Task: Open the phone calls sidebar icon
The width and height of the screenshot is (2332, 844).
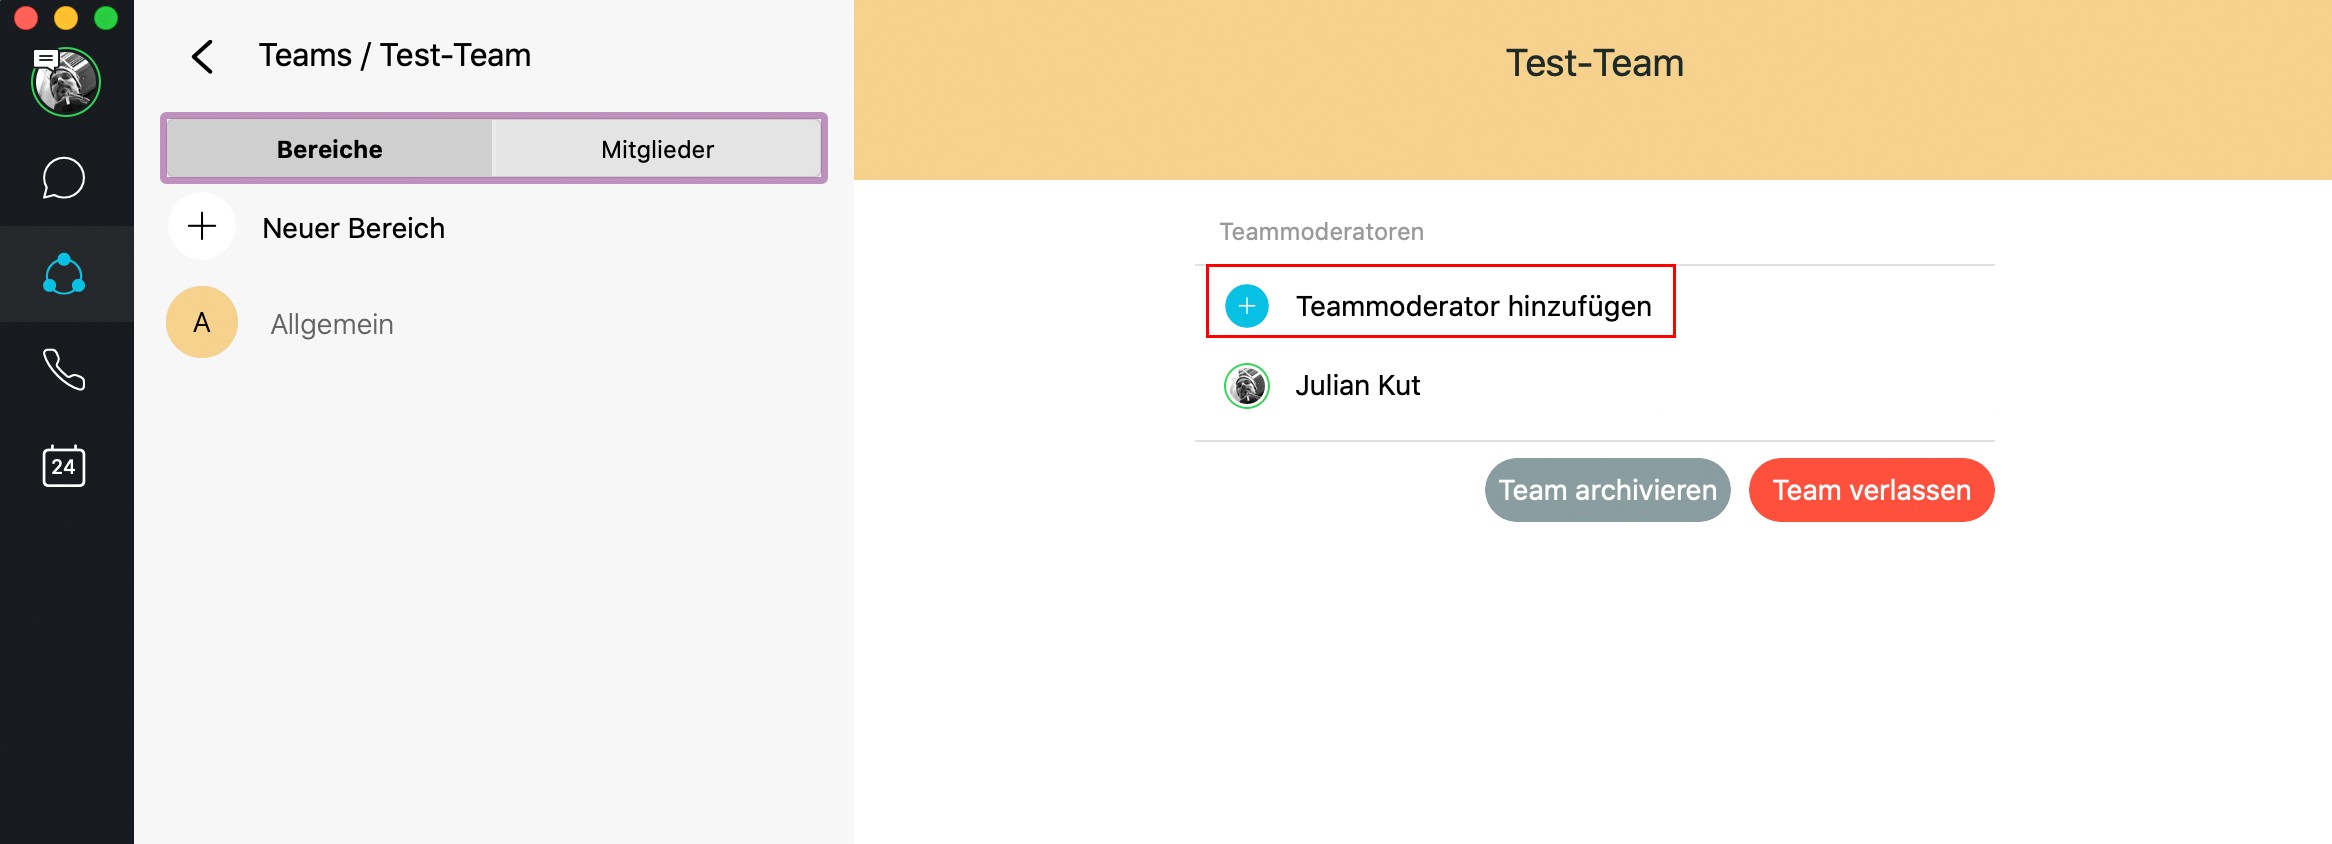Action: (64, 370)
